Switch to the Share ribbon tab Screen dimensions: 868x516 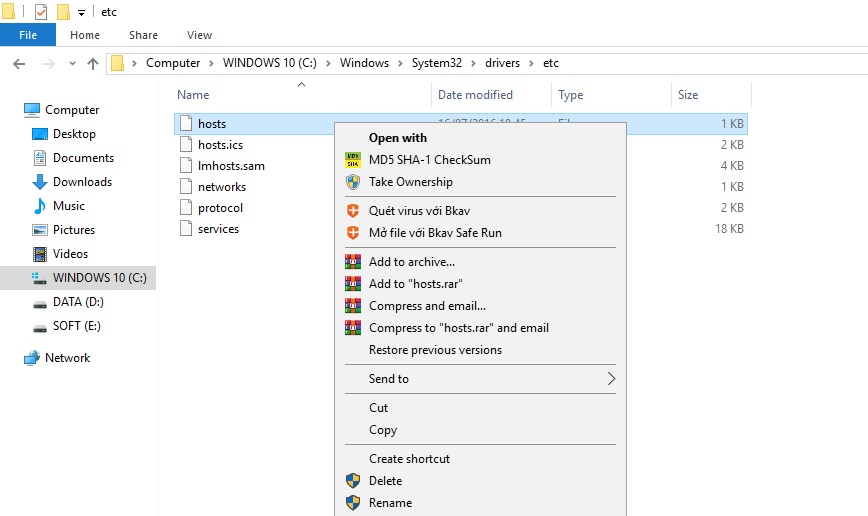point(143,35)
